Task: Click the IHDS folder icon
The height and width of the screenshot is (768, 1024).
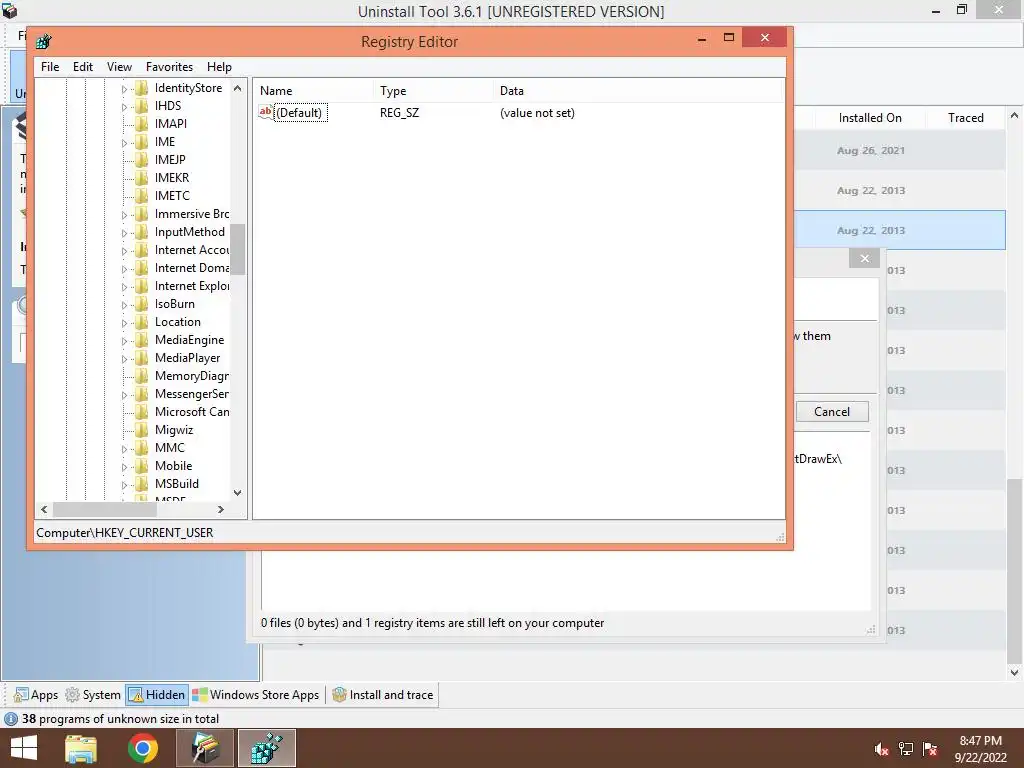Action: click(x=141, y=106)
